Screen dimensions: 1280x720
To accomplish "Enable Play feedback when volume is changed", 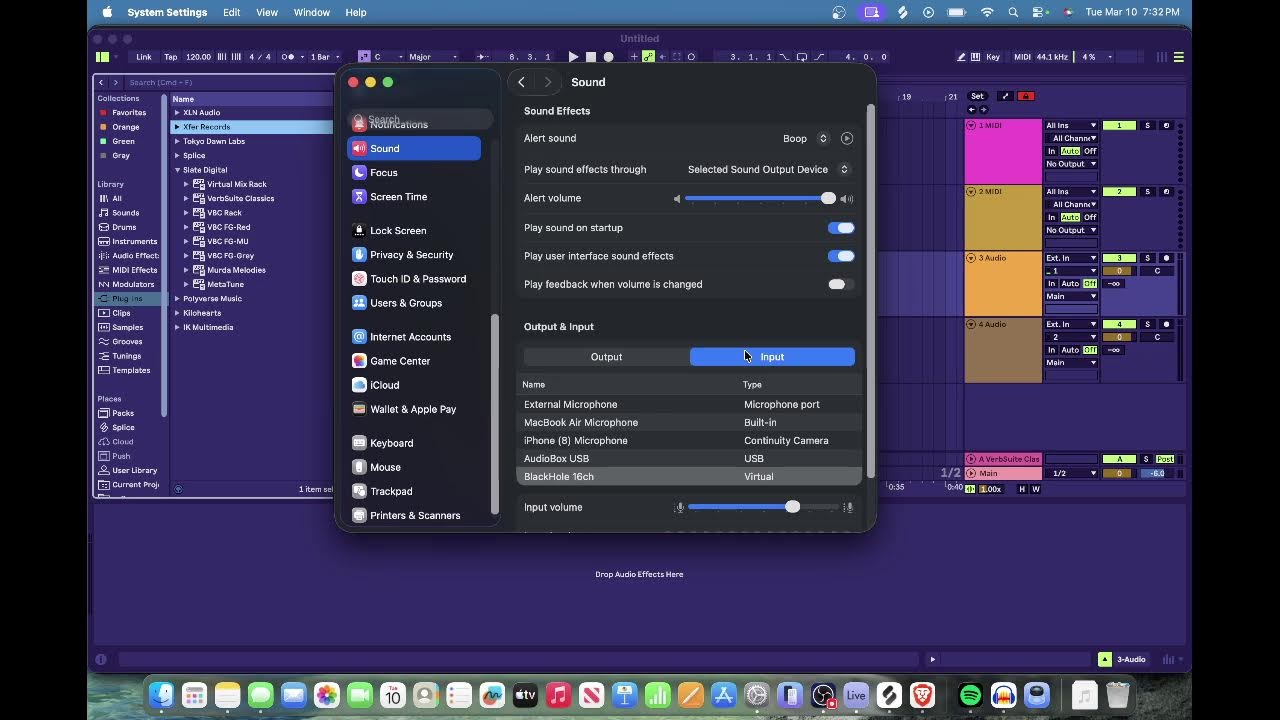I will 841,284.
